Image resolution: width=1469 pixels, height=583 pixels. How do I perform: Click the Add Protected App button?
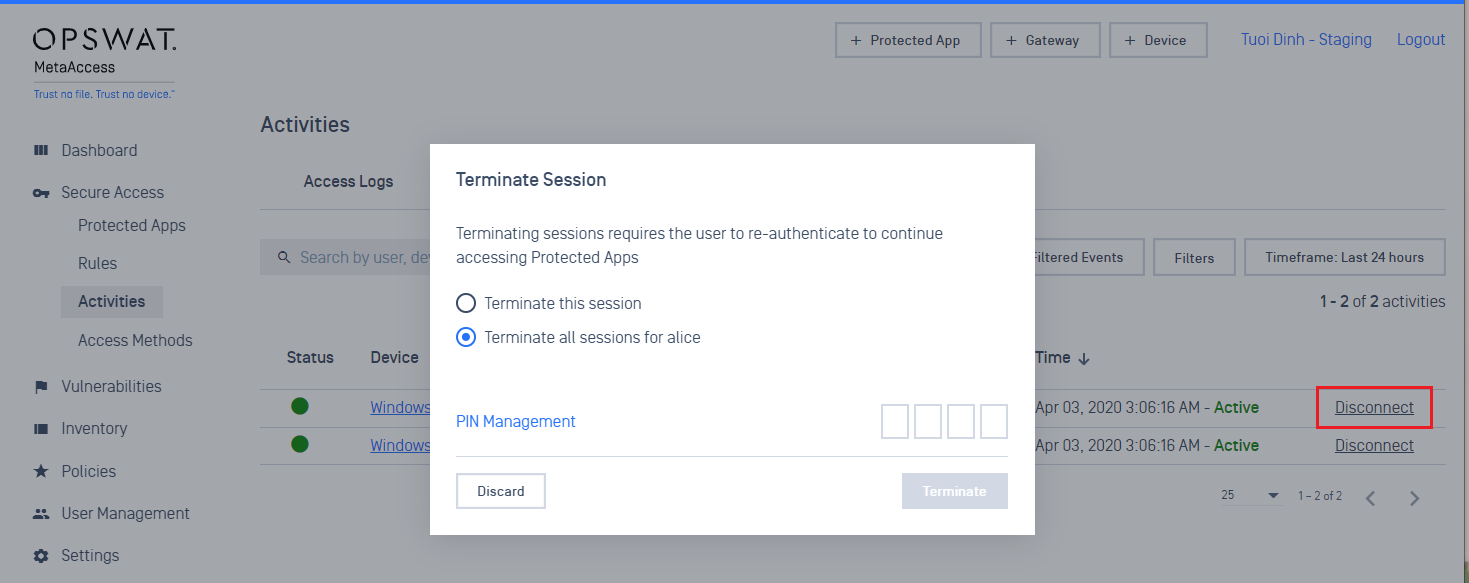[908, 40]
